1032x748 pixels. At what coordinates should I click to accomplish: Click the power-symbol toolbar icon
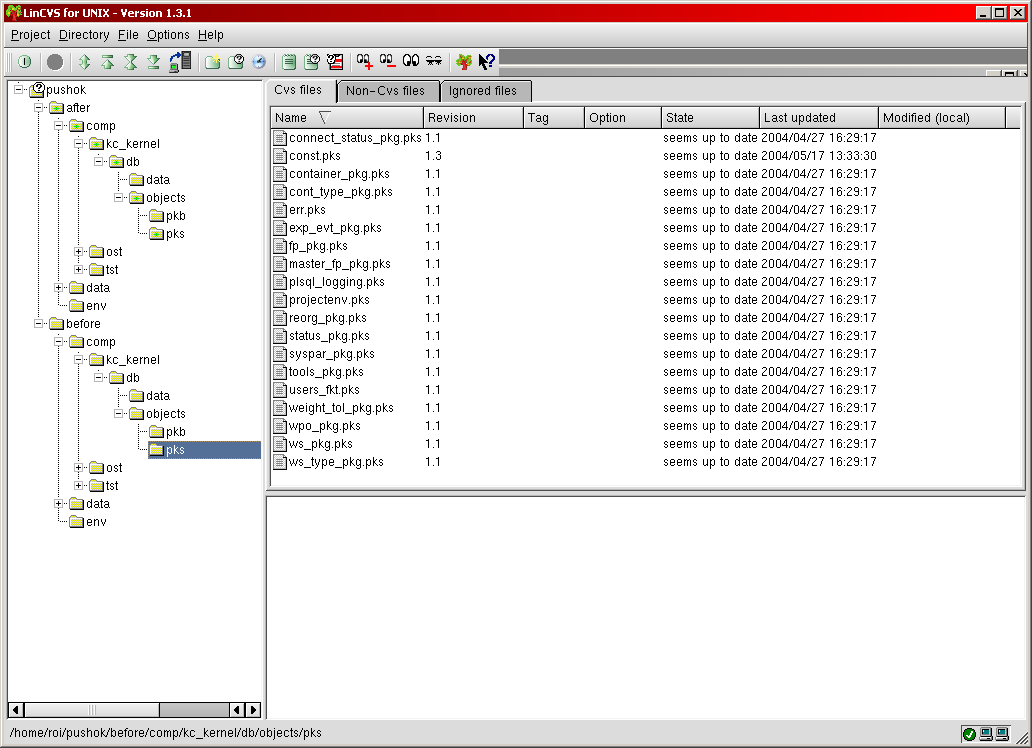tap(24, 62)
